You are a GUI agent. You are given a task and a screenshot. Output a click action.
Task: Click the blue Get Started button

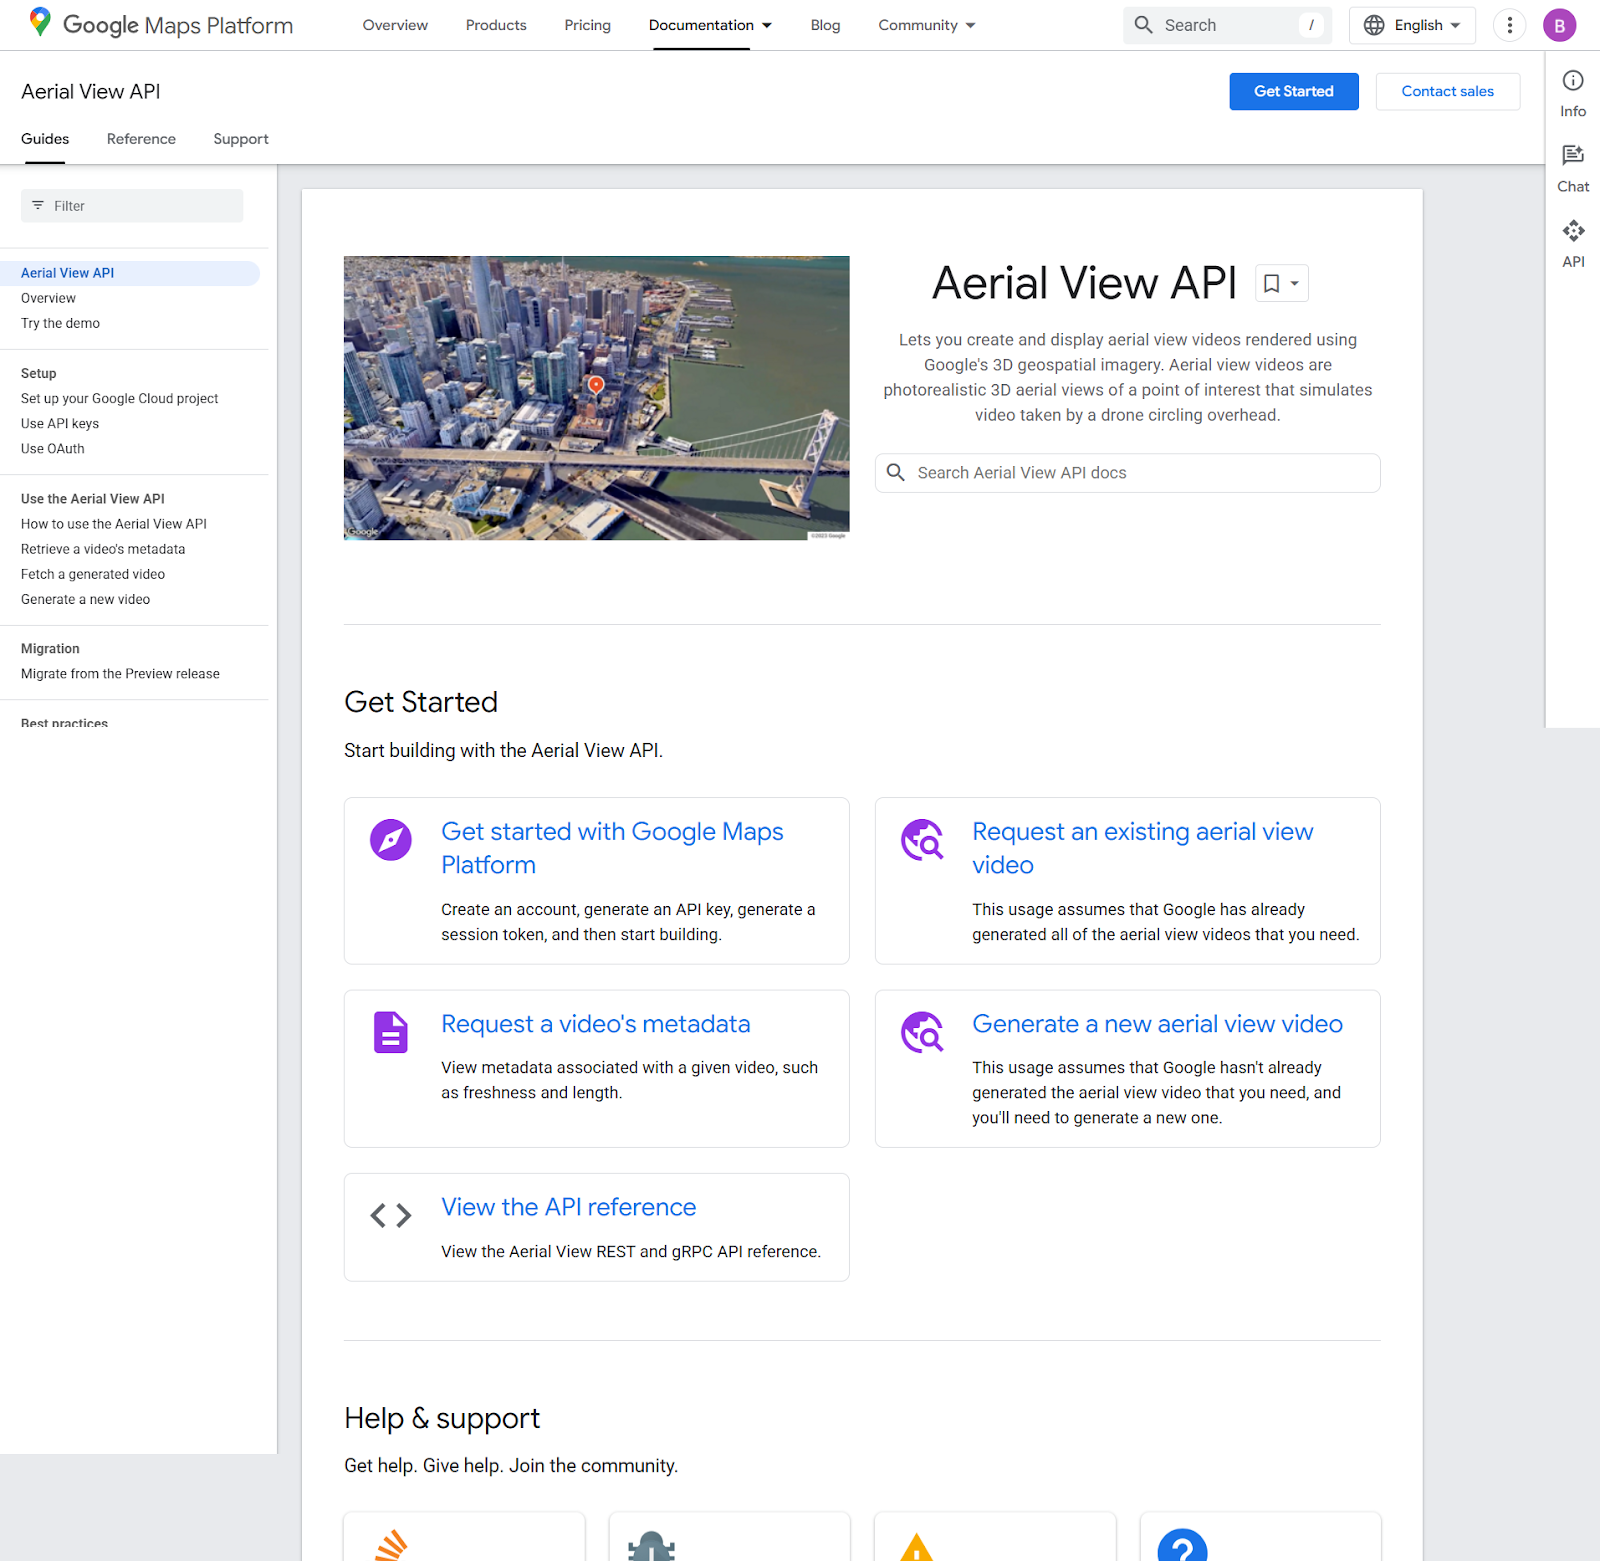point(1294,91)
